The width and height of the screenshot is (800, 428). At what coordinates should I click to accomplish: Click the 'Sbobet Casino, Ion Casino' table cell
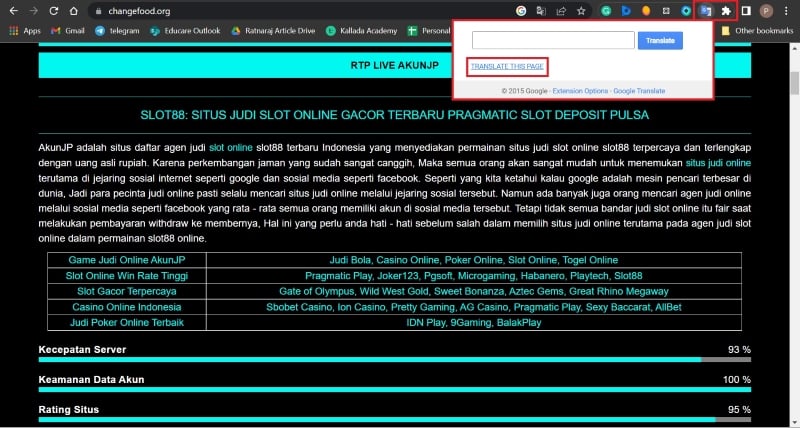click(x=473, y=307)
